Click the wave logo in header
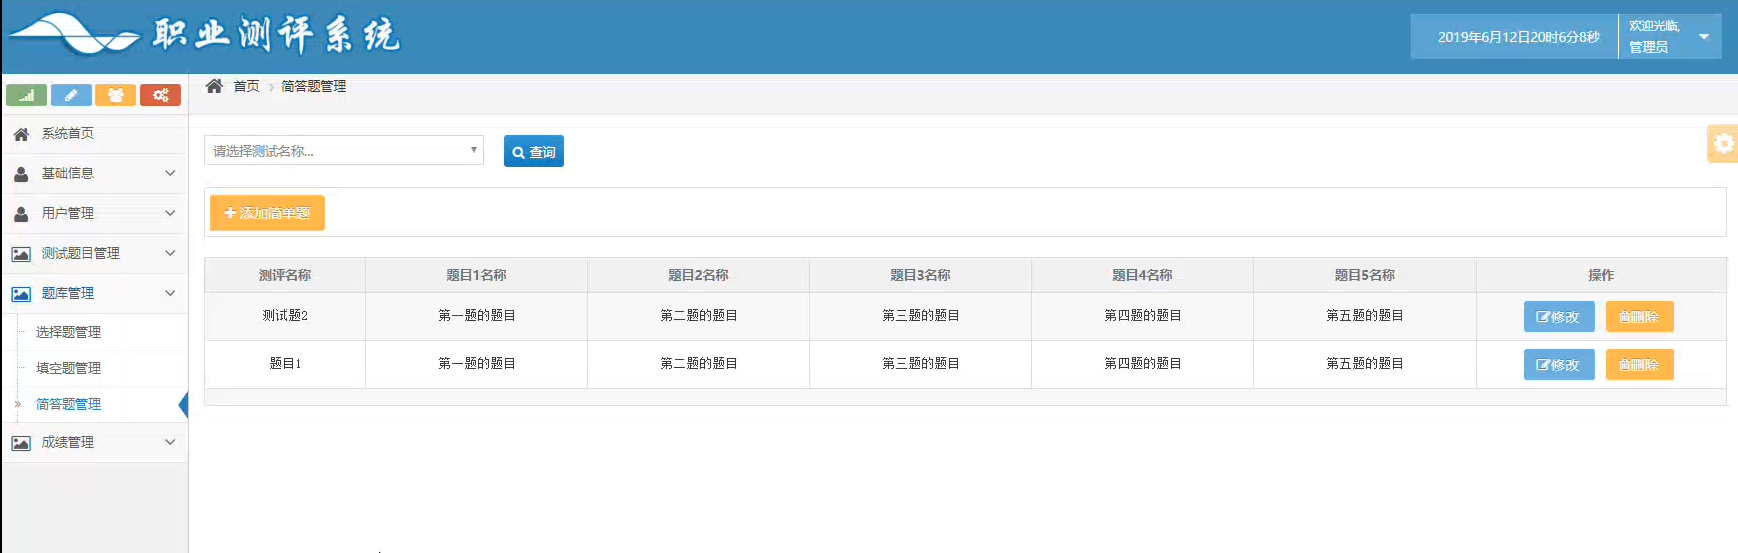 pyautogui.click(x=74, y=36)
